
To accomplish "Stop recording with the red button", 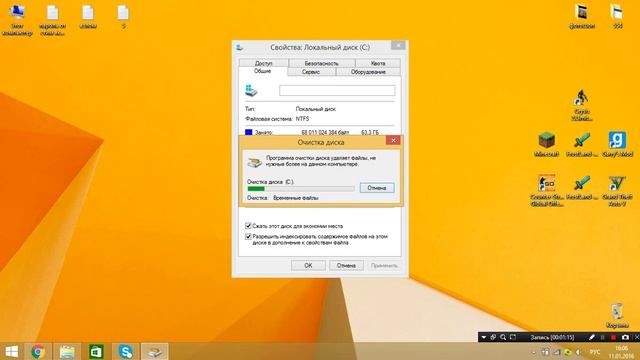I will coord(613,337).
